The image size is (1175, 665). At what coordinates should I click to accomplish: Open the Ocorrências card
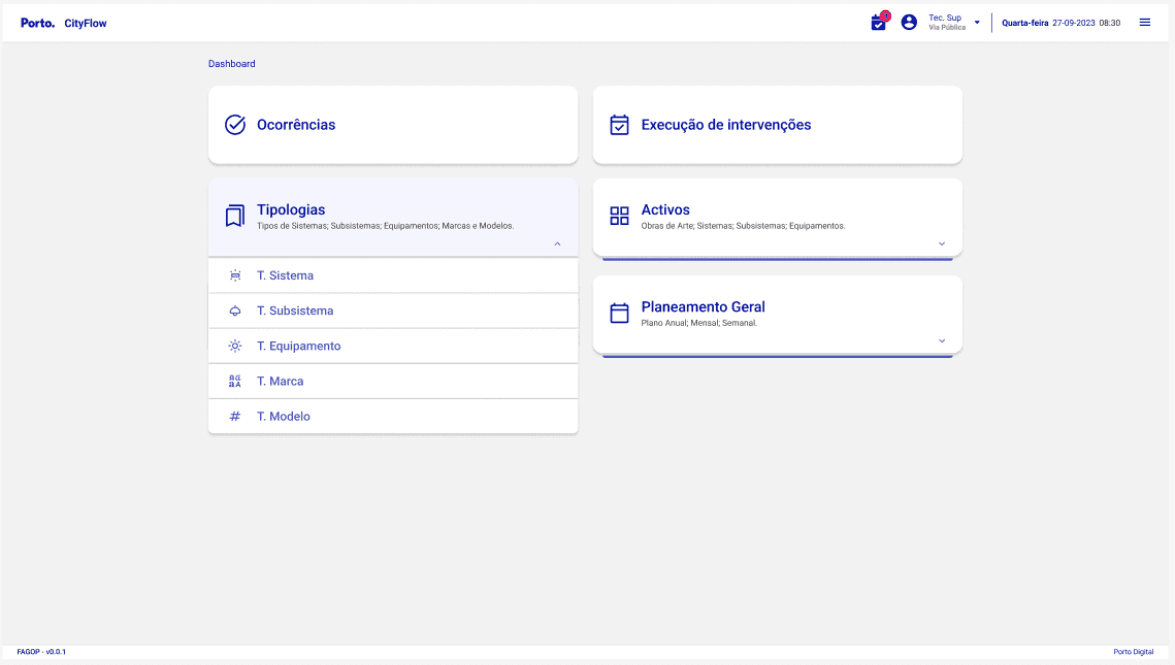(393, 124)
